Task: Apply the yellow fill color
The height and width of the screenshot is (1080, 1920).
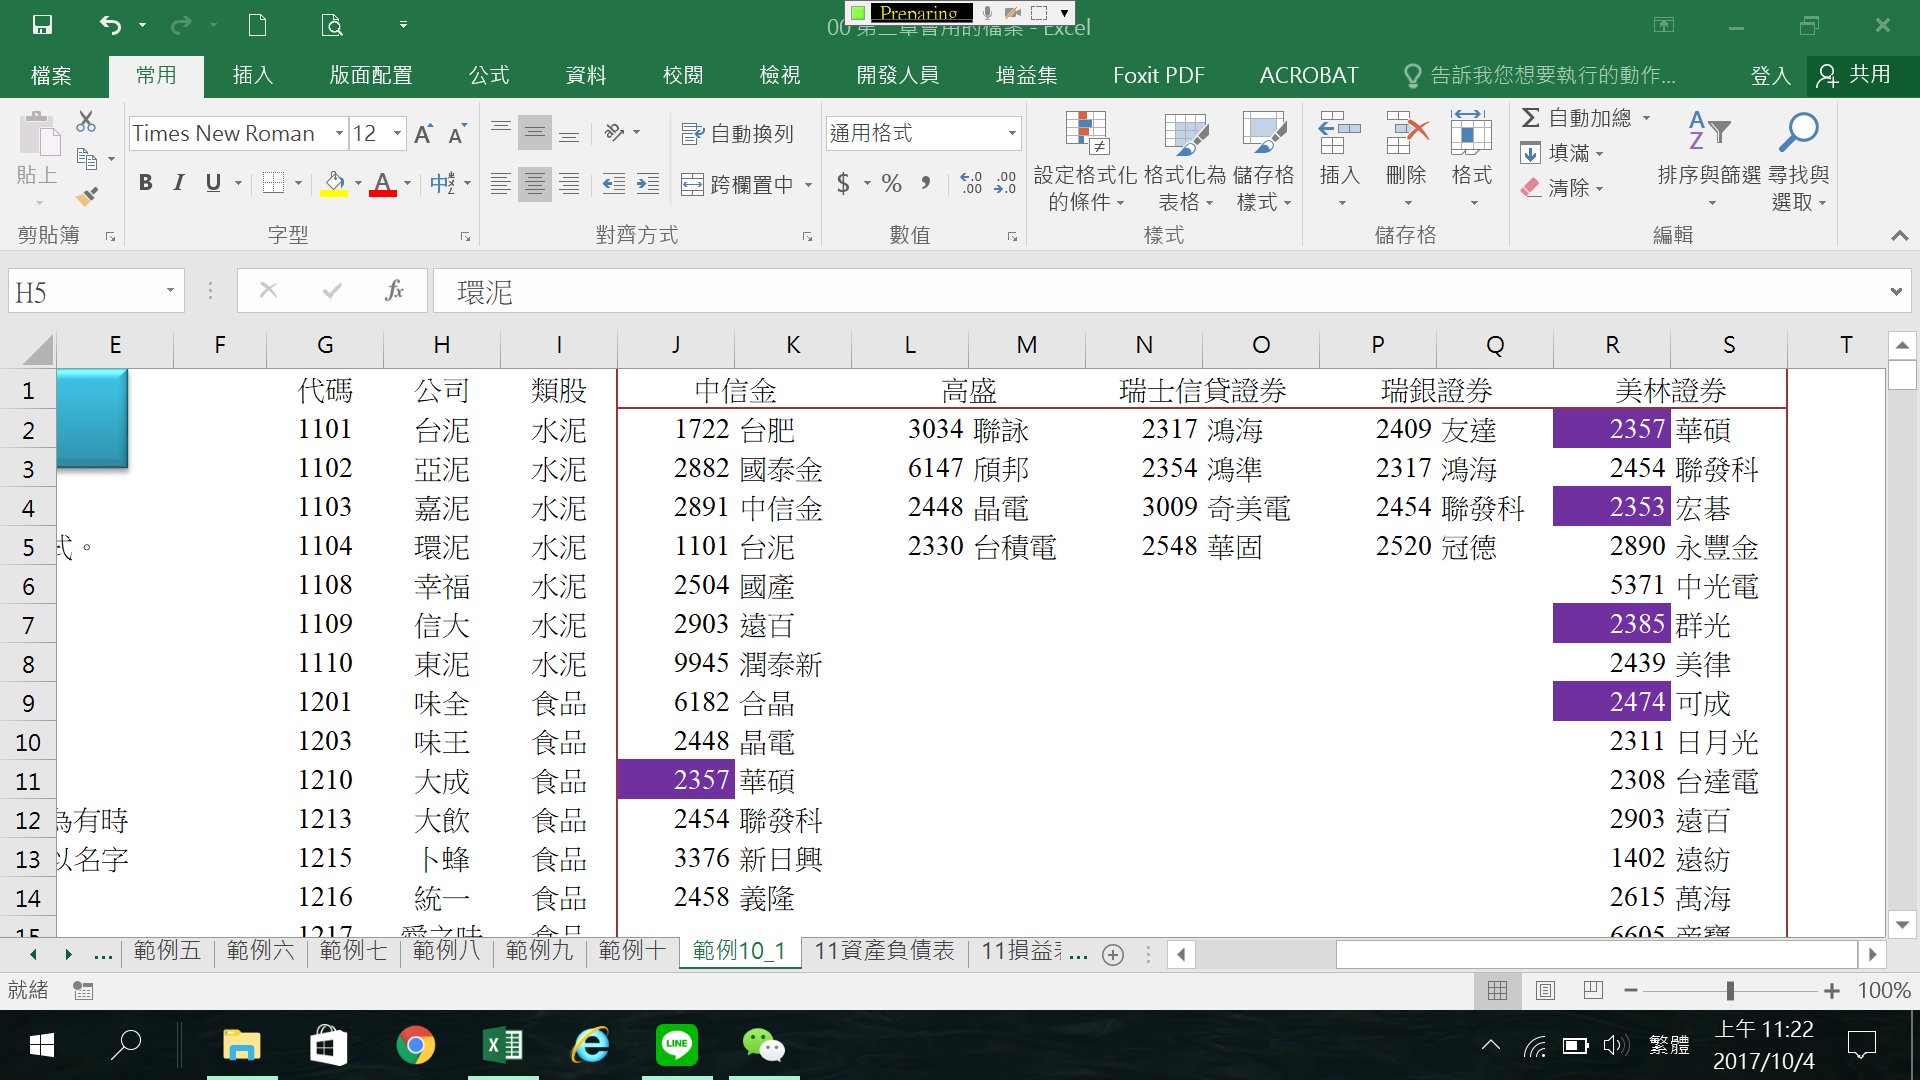Action: coord(334,184)
